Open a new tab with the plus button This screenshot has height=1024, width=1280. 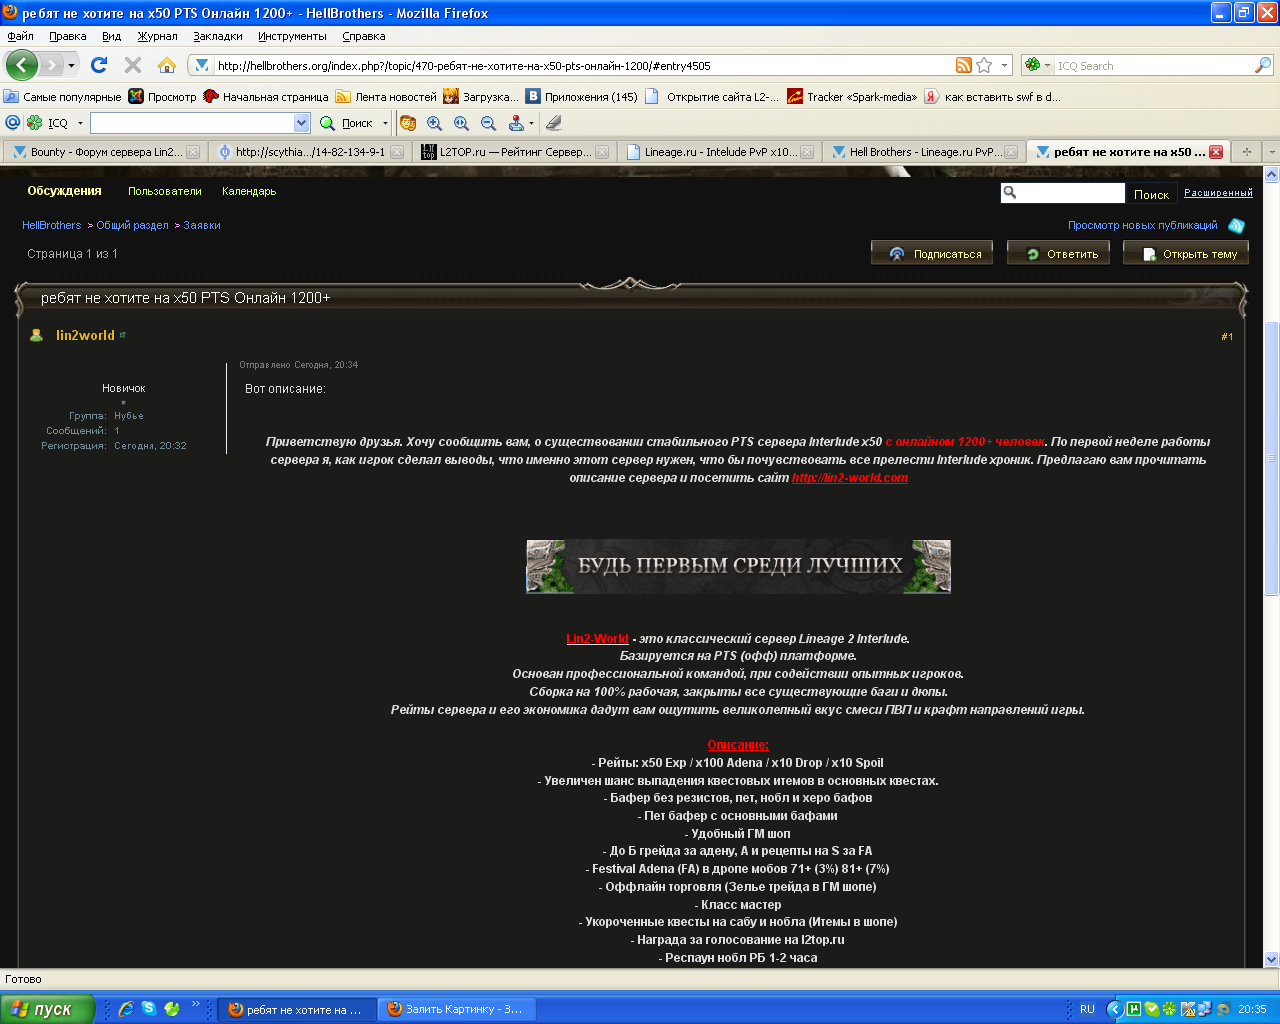click(1246, 152)
